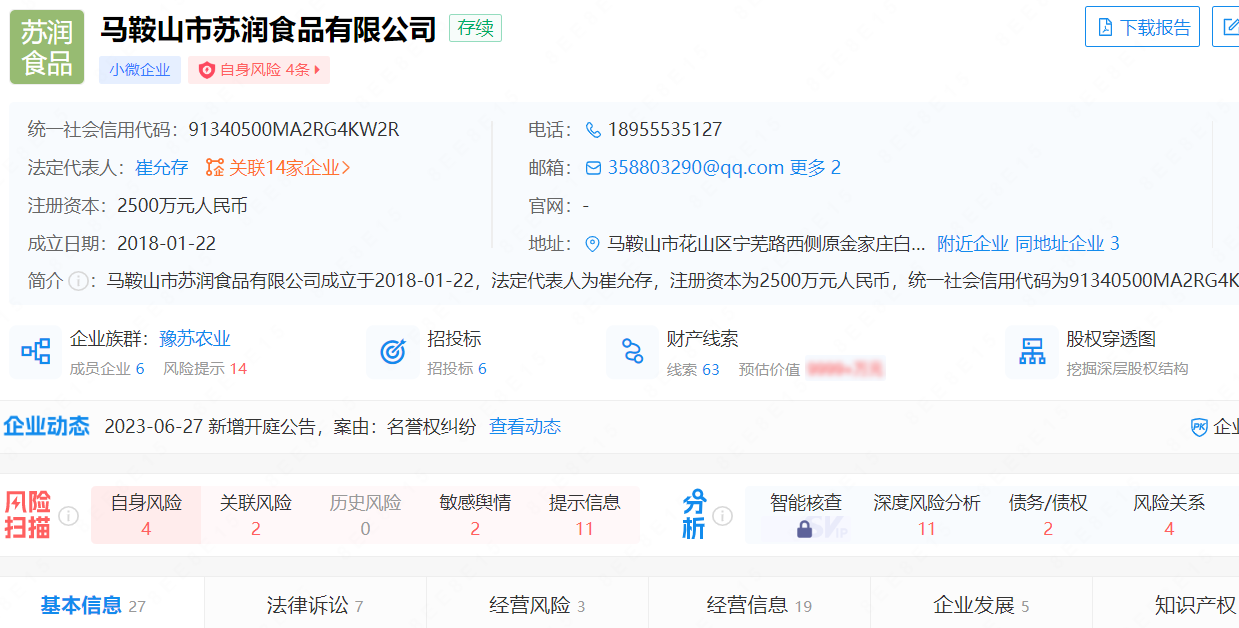The width and height of the screenshot is (1239, 628).
Task: Select 历史风险 0 risk tab
Action: pyautogui.click(x=365, y=515)
